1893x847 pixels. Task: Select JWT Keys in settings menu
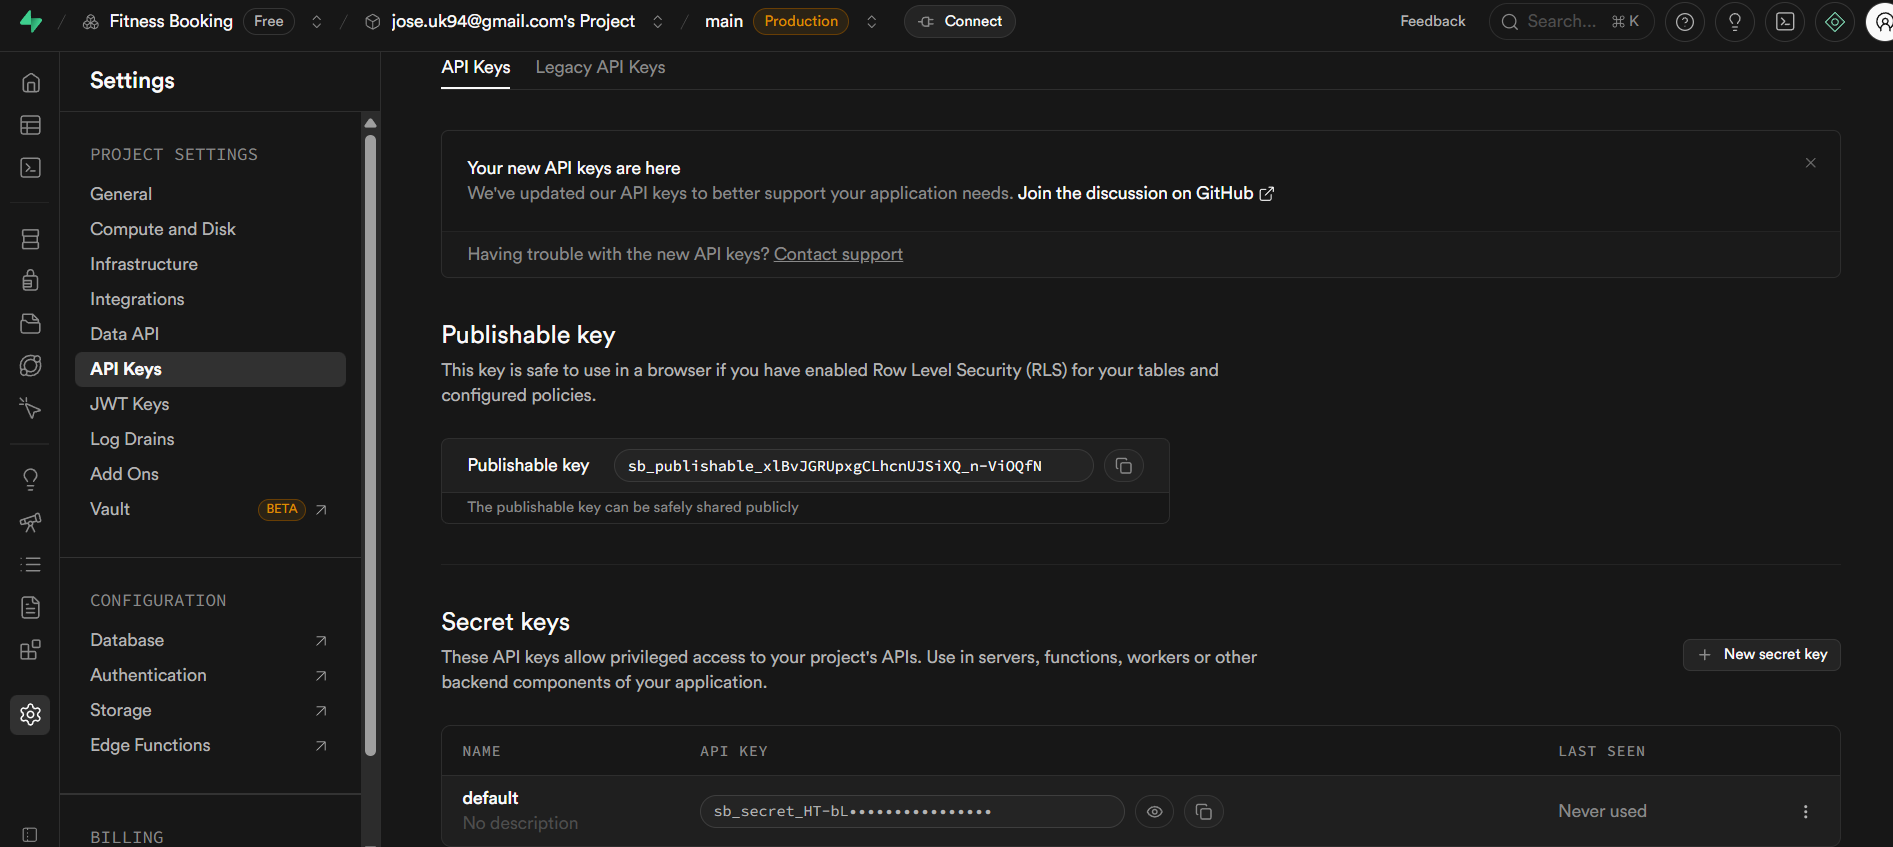coord(129,404)
